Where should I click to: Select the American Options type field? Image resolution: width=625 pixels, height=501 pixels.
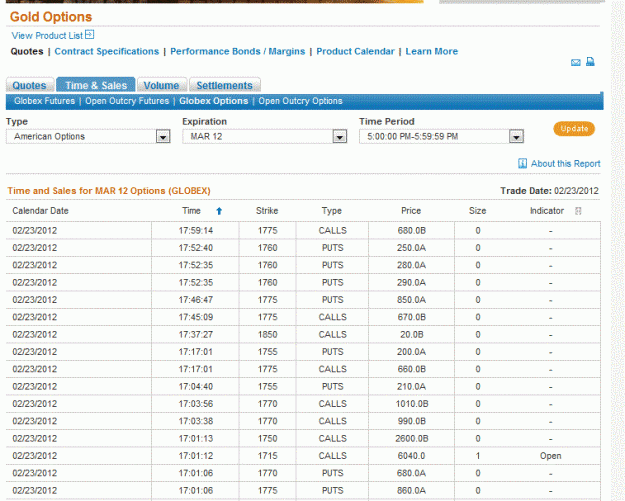point(88,137)
